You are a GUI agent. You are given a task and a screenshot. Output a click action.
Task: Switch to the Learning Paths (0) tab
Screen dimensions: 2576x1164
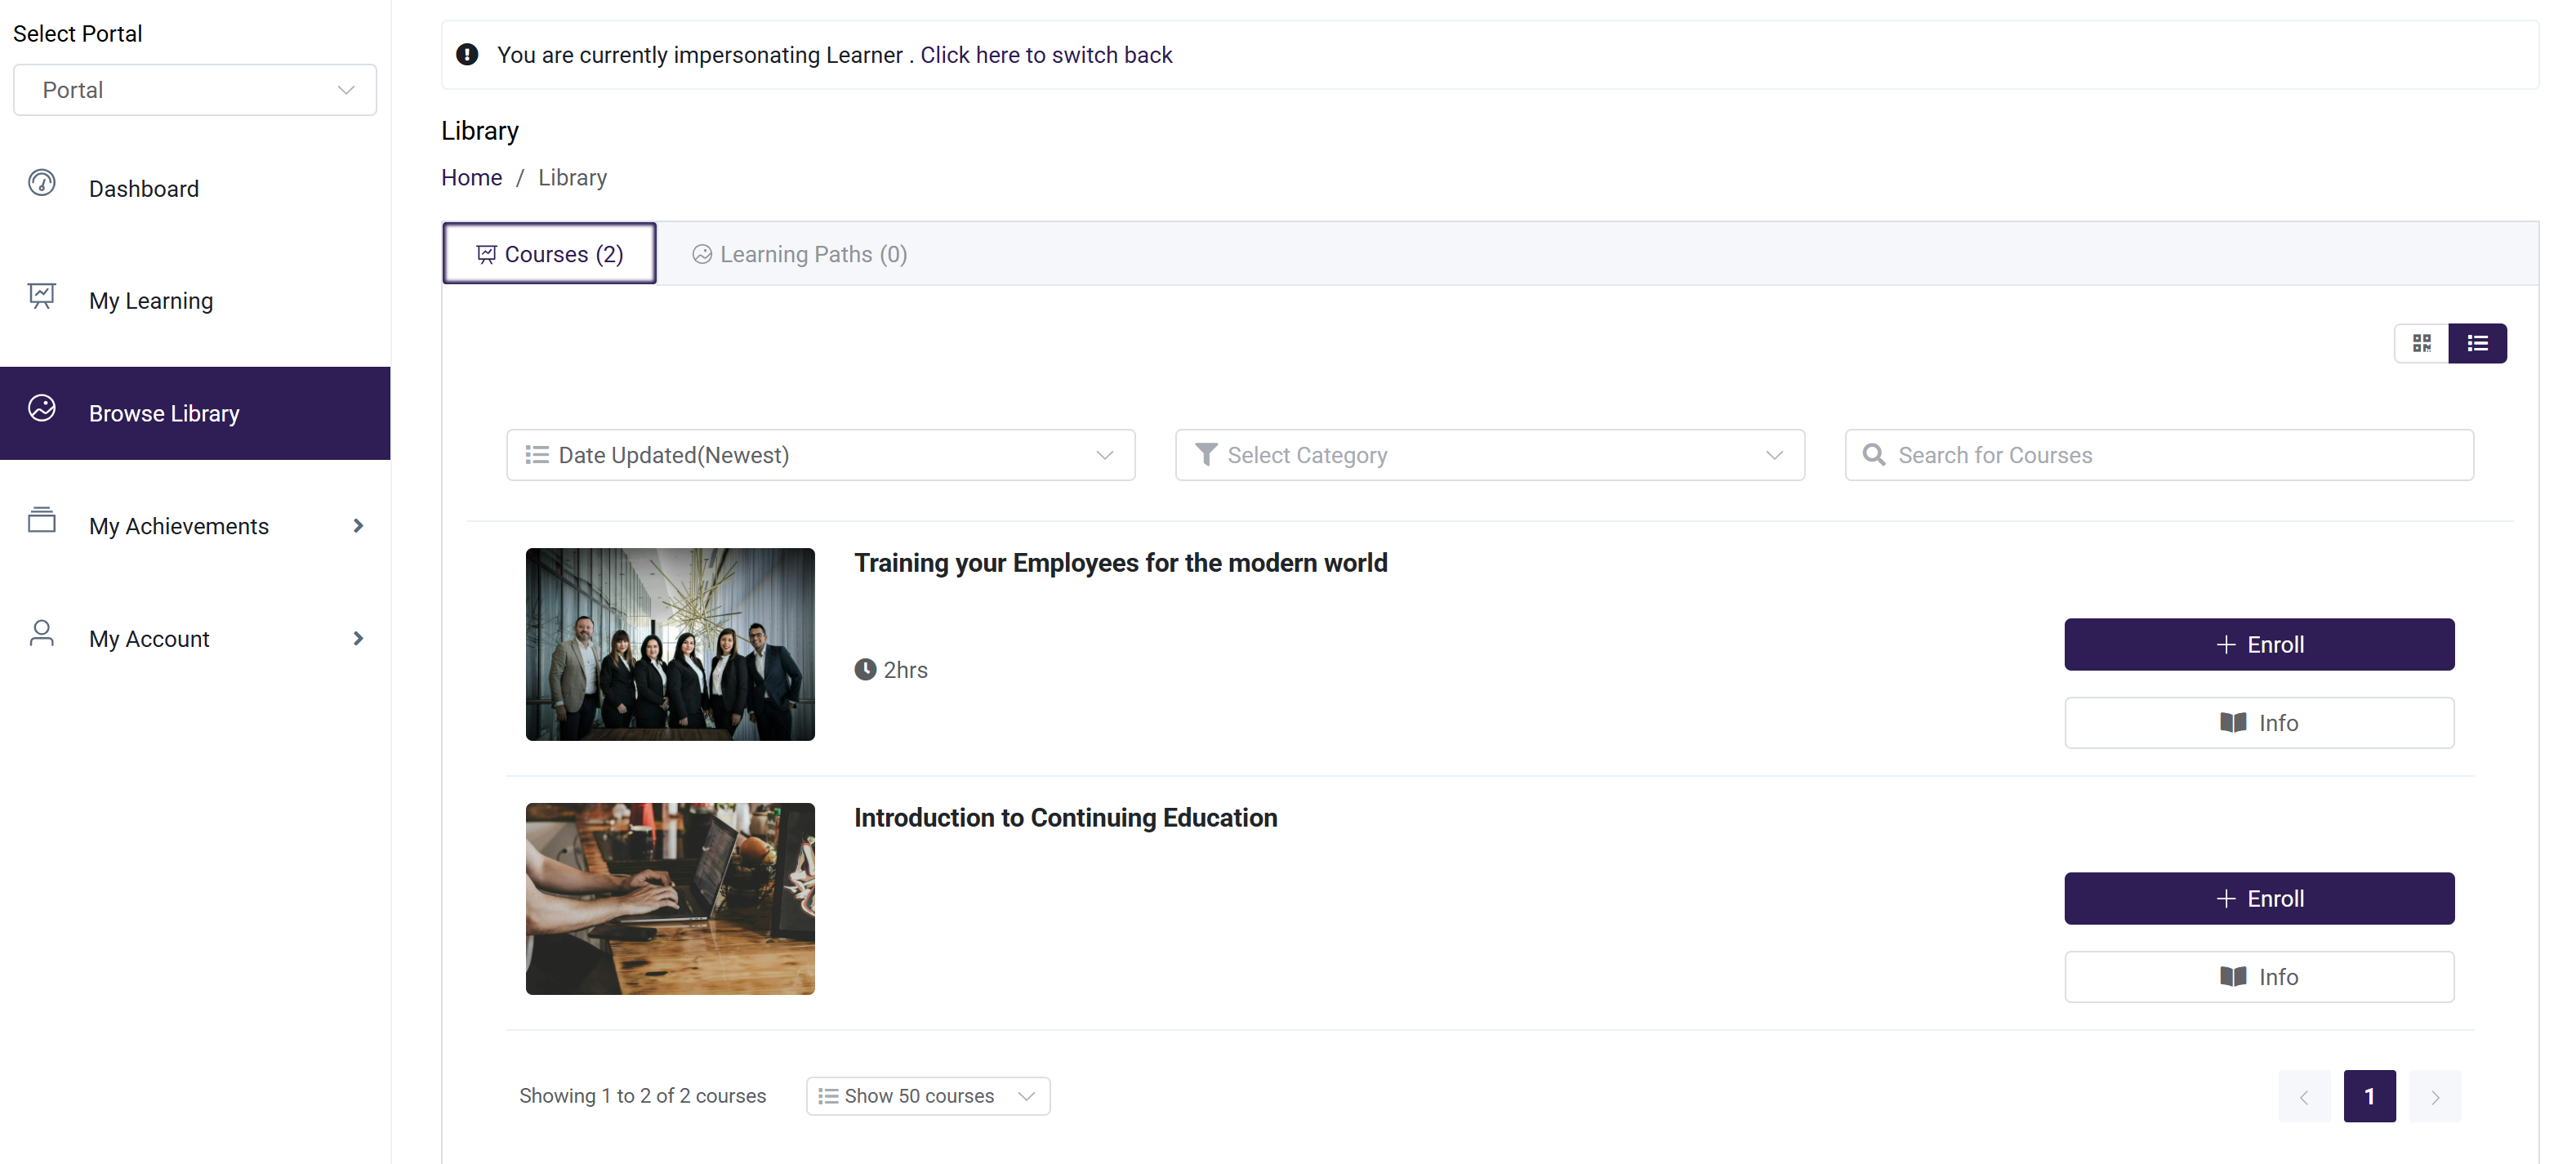800,254
